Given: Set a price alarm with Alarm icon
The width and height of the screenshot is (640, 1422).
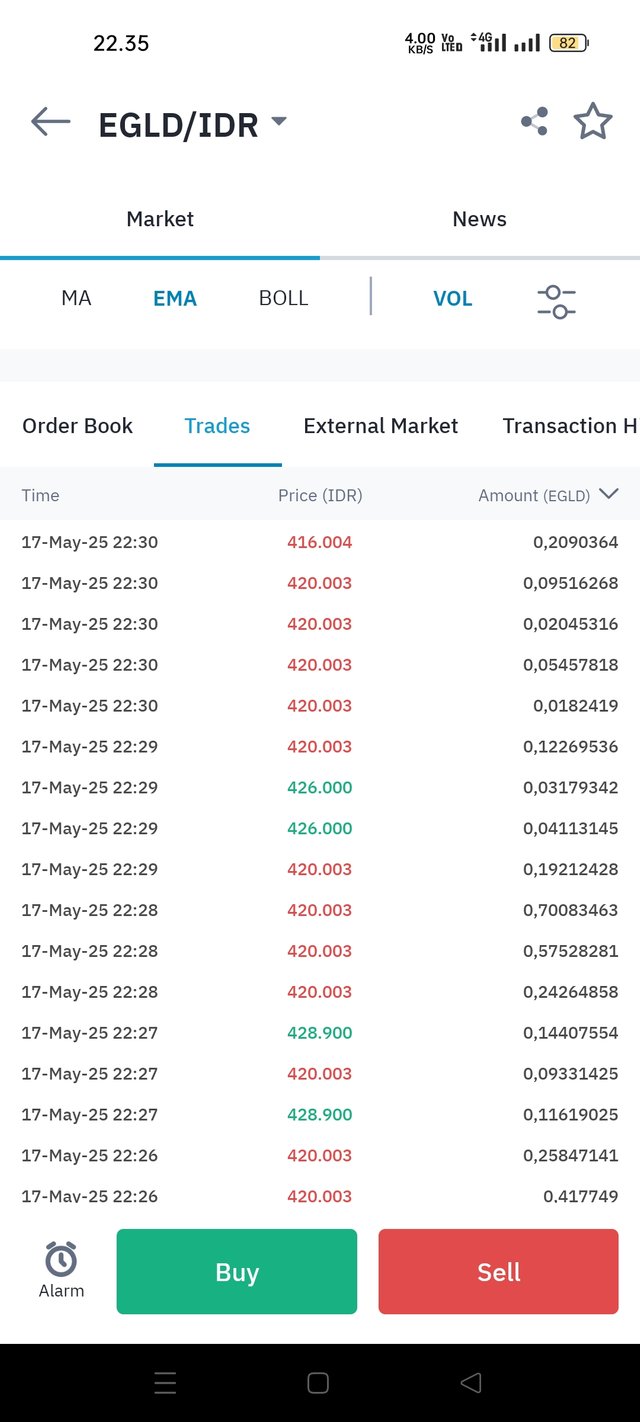Looking at the screenshot, I should point(61,1270).
